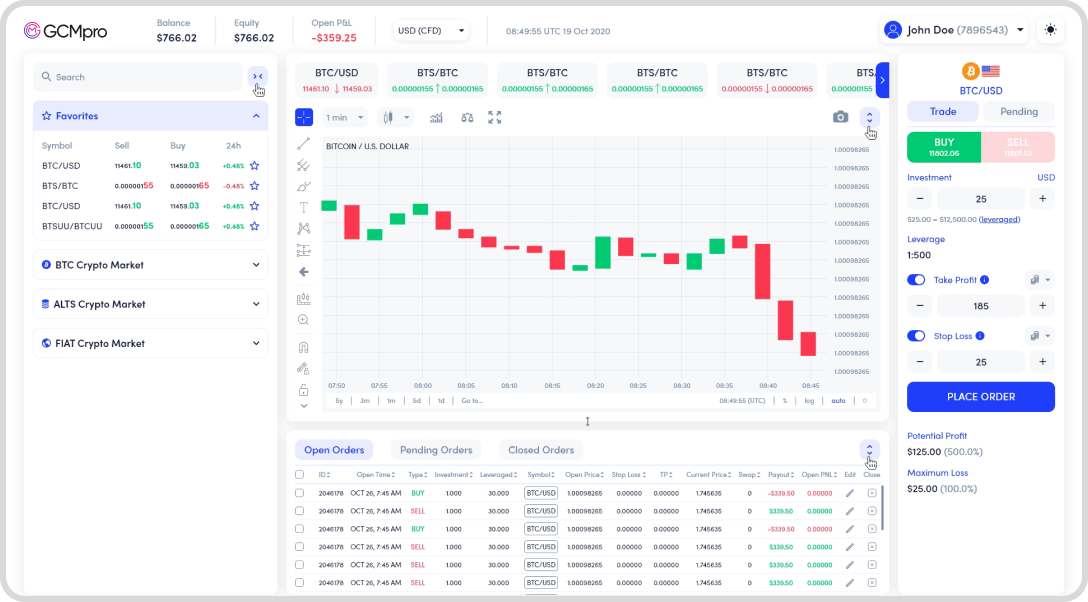Switch to the Pending Orders tab
This screenshot has width=1088, height=602.
435,450
